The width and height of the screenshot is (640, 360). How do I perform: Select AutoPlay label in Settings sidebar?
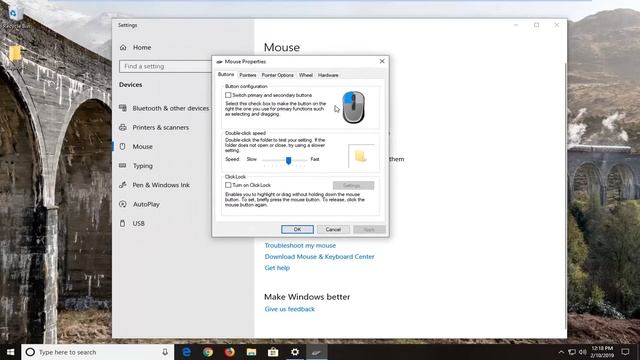146,204
